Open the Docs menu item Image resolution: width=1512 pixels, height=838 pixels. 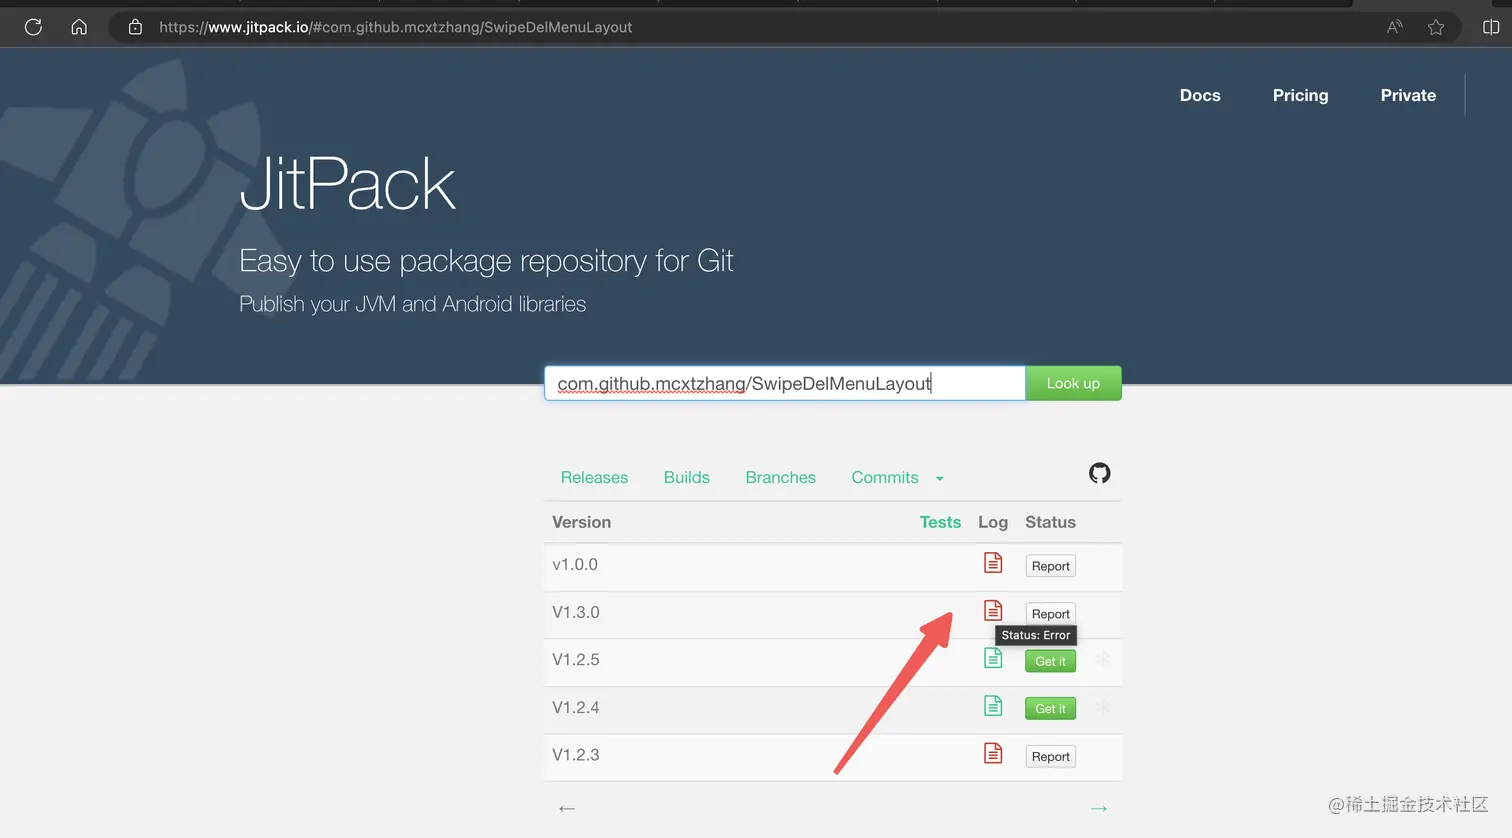click(x=1200, y=95)
